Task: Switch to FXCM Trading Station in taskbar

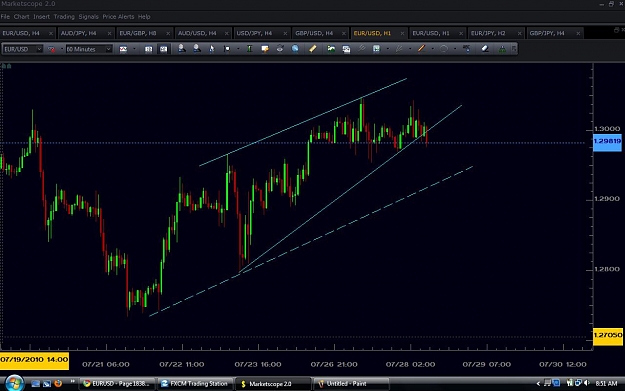Action: pos(194,384)
